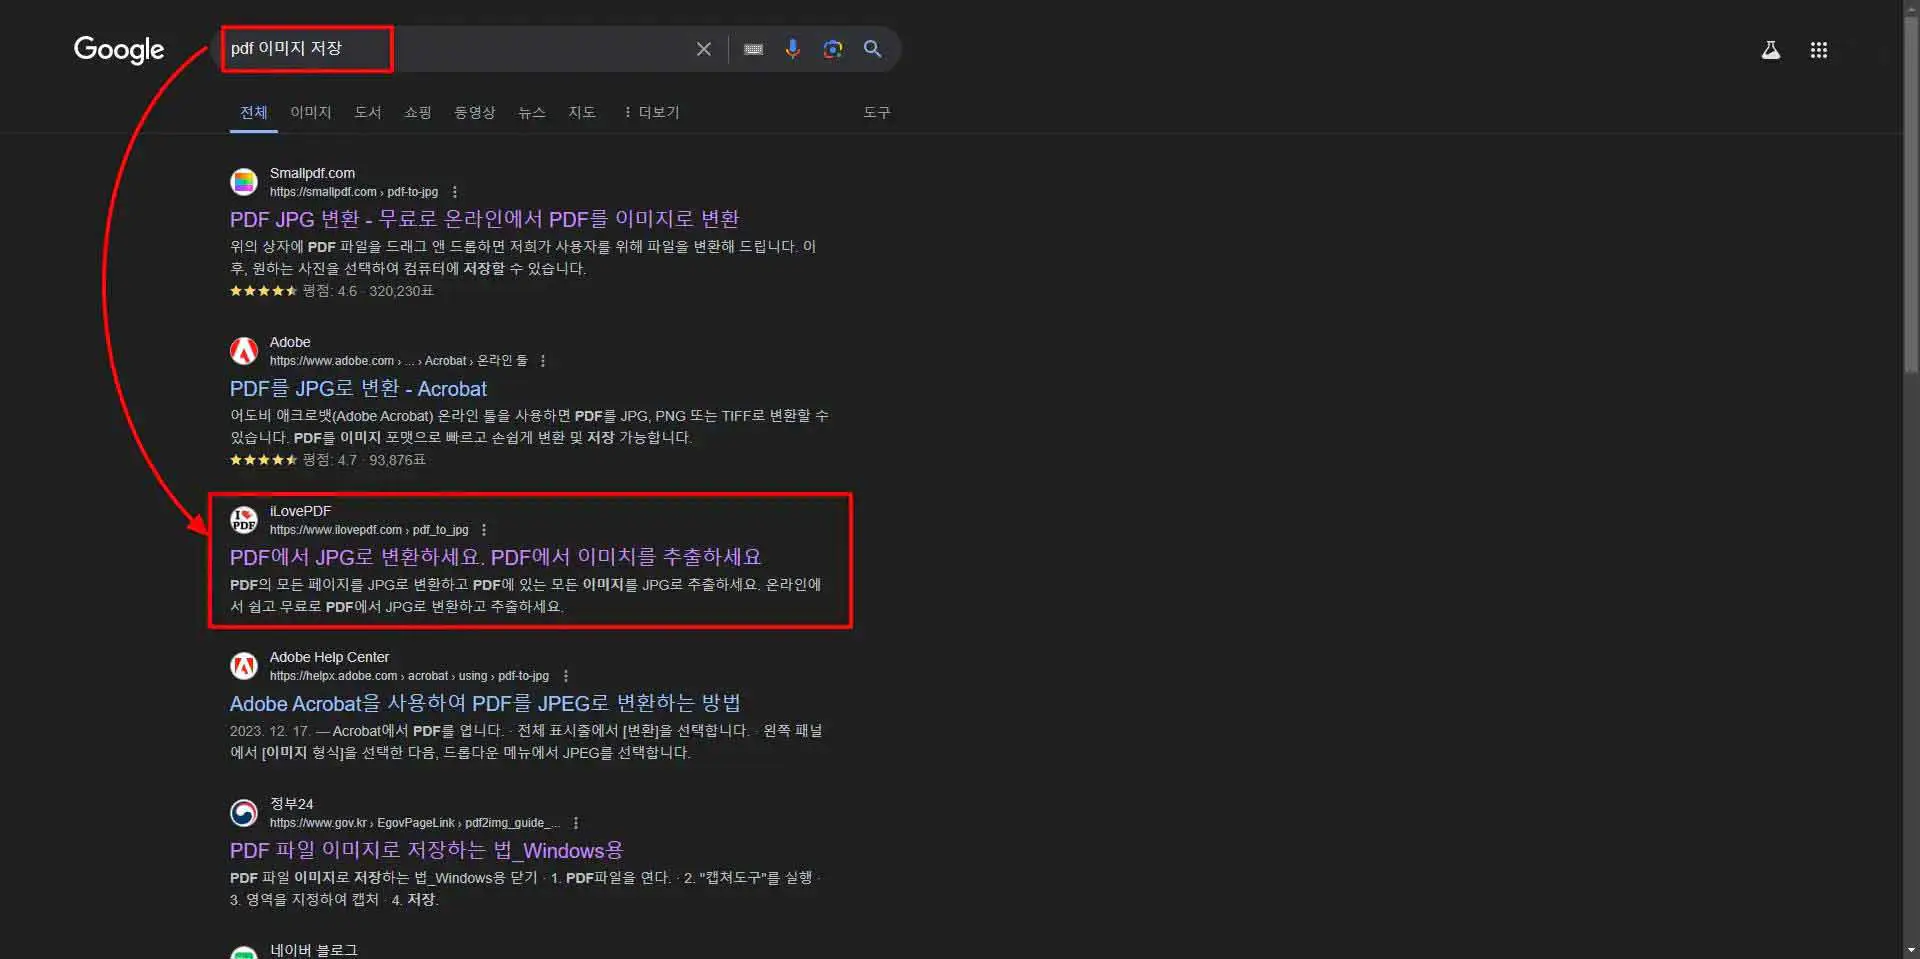
Task: Click the Smallpdf 평점 4.6 rating
Action: coord(331,291)
